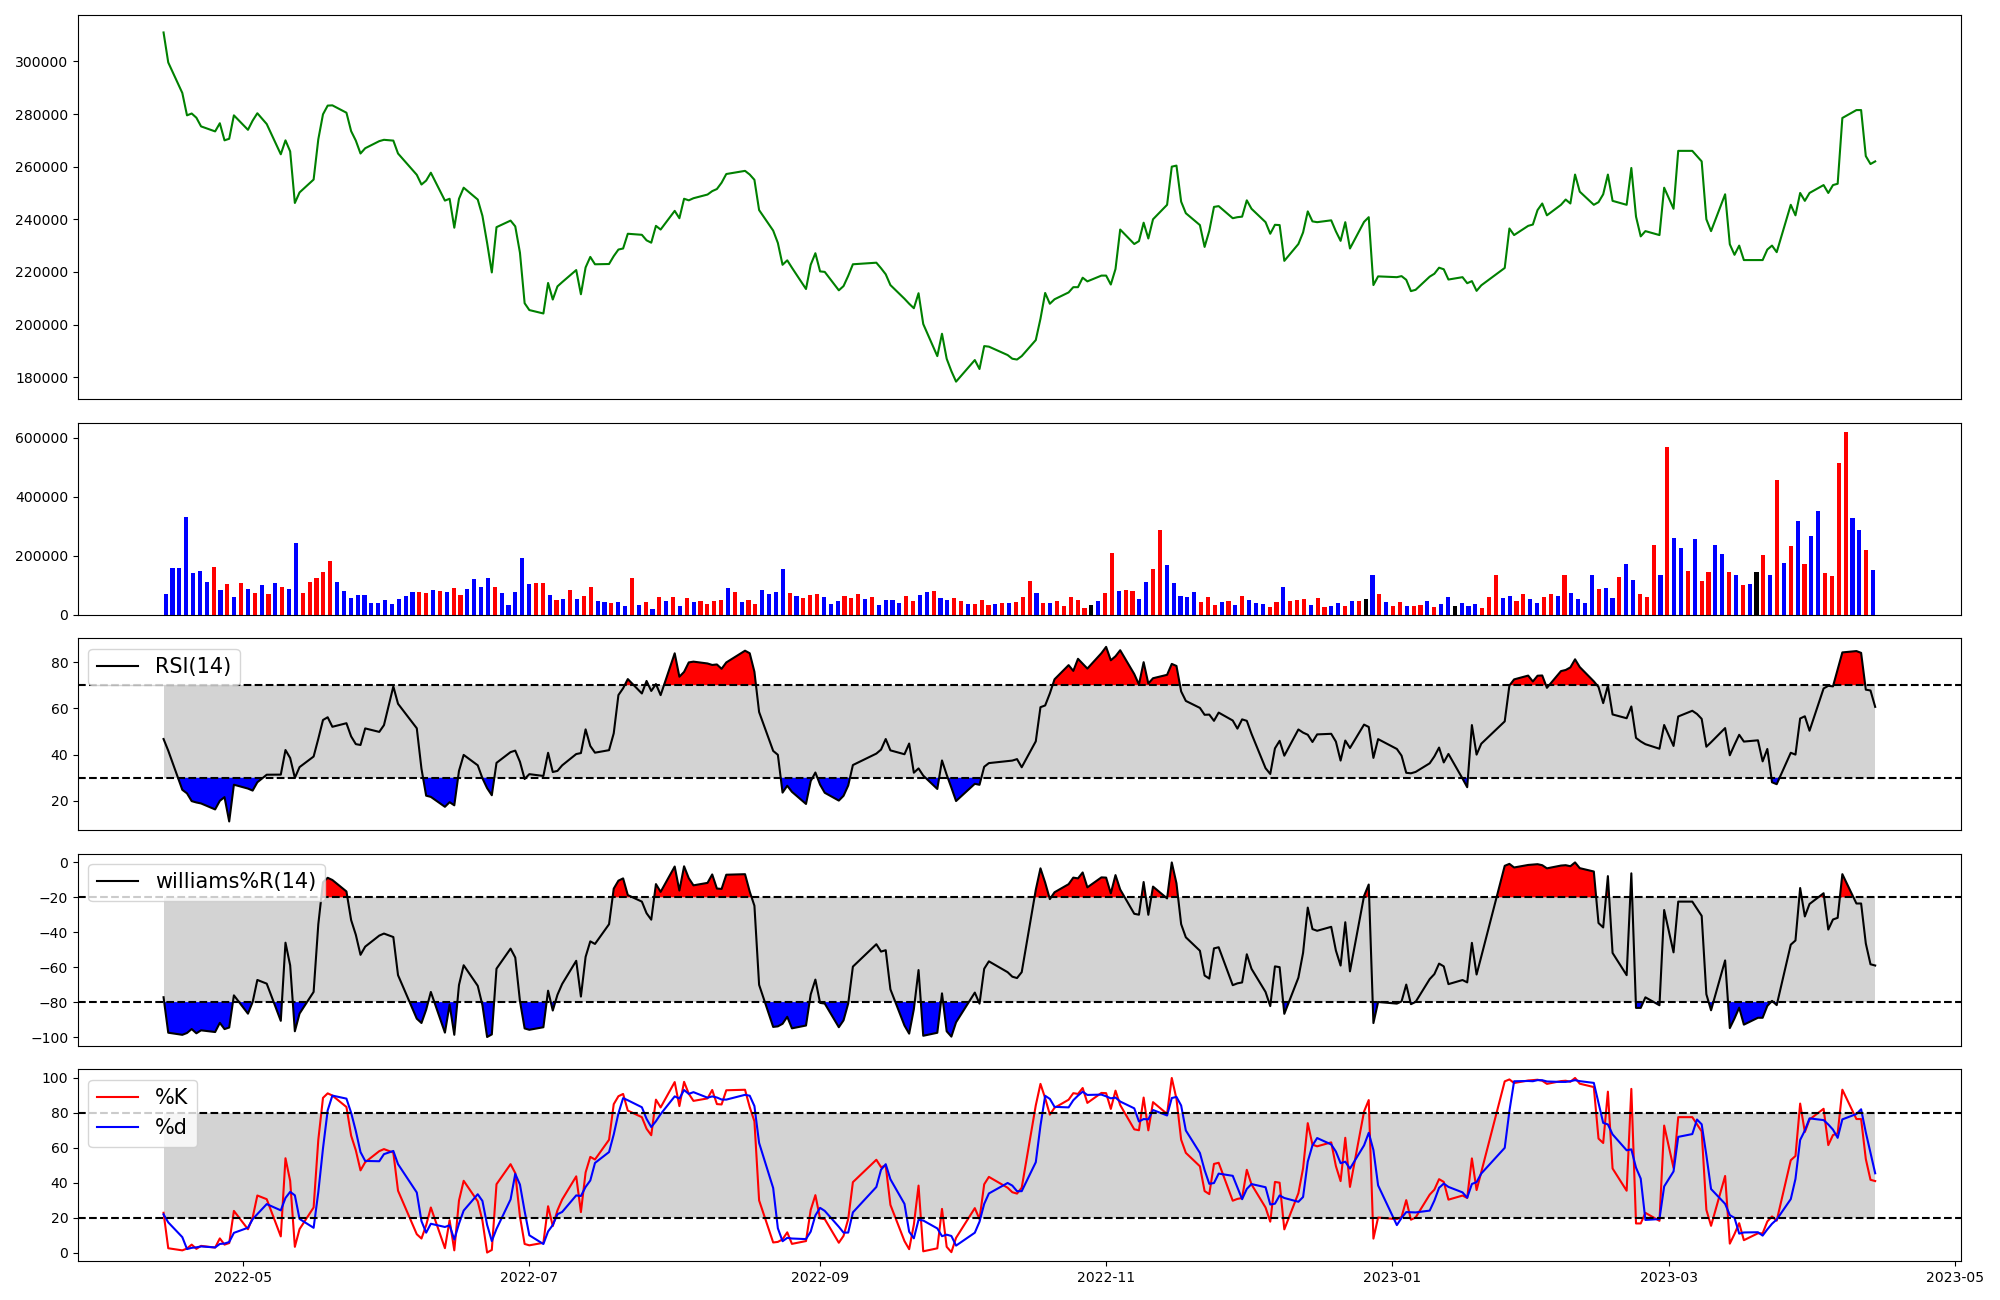Click the red %K legend line sample
Screen dimensions: 2000x1300
(x=117, y=1097)
